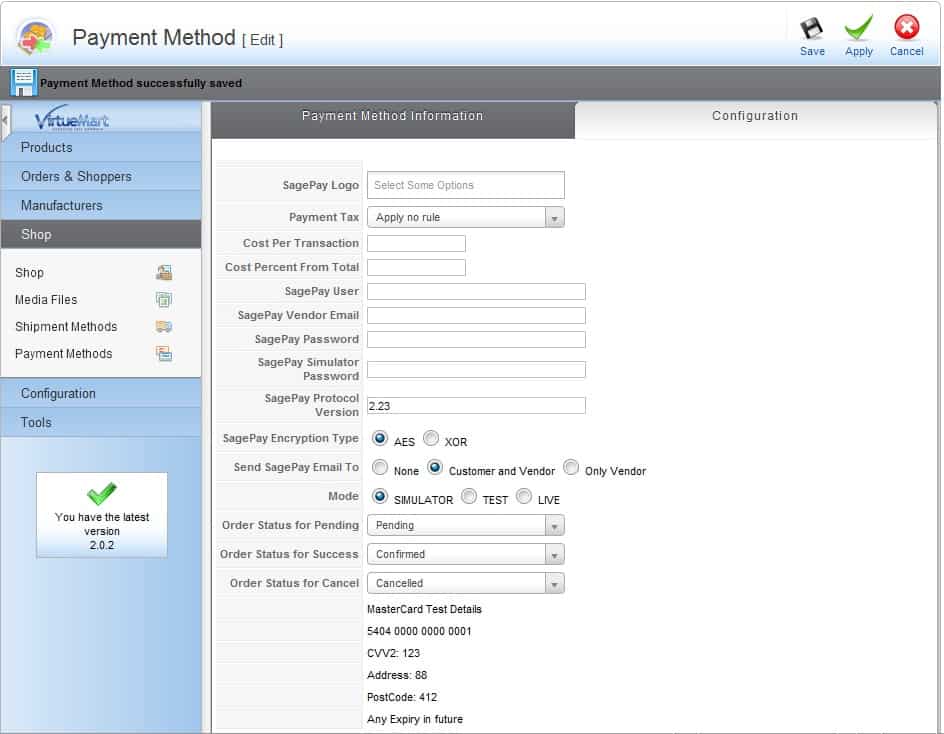This screenshot has height=734, width=944.
Task: Click the red Cancel icon
Action: click(906, 27)
